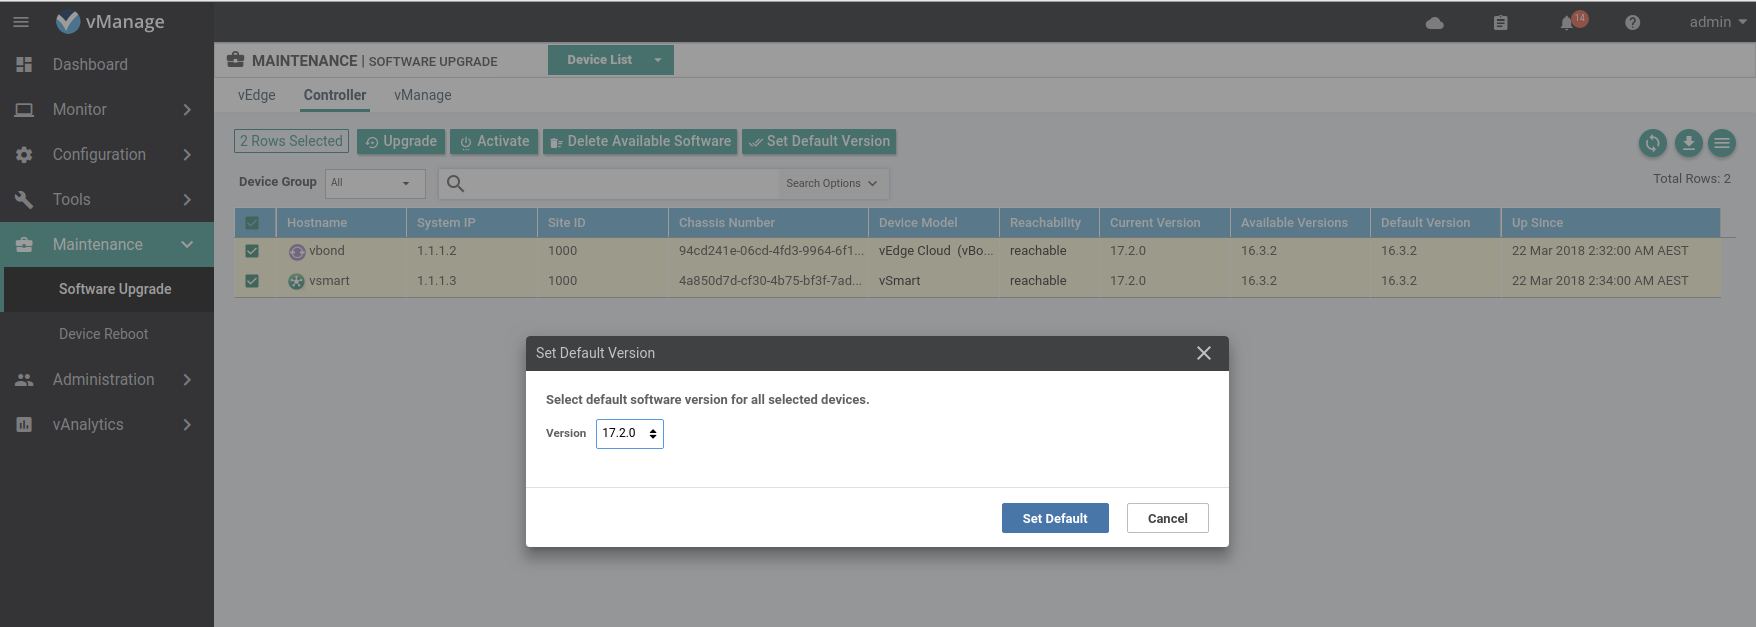Open the notifications bell icon

coord(1567,23)
